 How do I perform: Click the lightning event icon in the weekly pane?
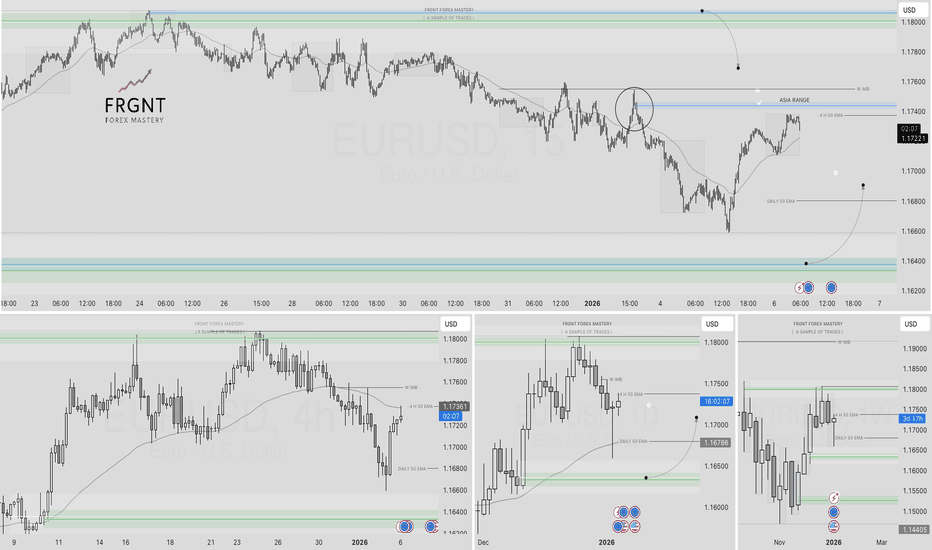click(834, 498)
